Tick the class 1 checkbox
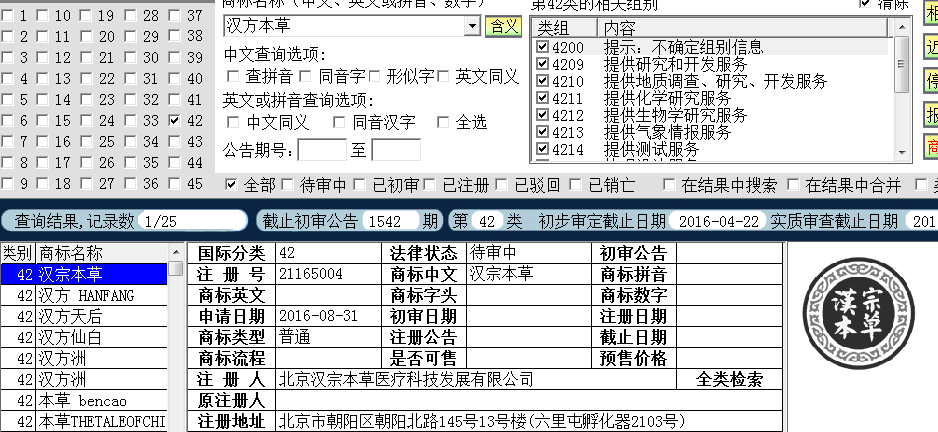938x432 pixels. click(7, 16)
